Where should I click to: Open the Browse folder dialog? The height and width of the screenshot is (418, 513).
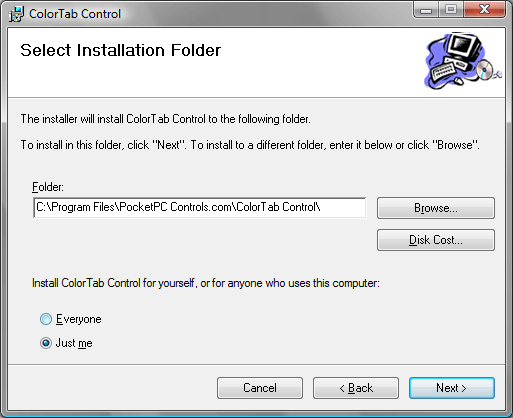[x=436, y=208]
